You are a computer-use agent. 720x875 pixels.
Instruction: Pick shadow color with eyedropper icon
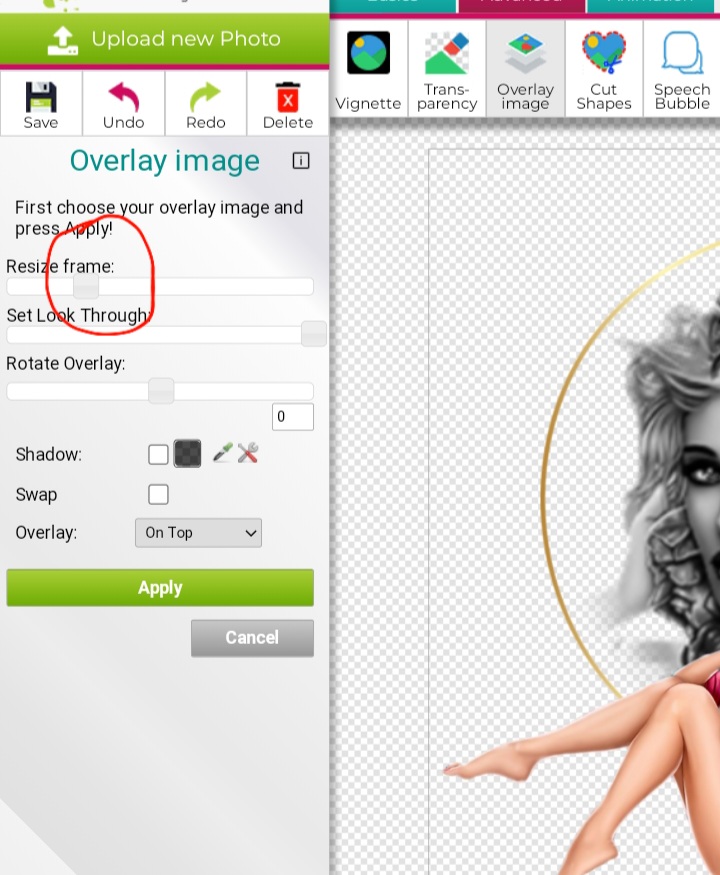pos(223,454)
